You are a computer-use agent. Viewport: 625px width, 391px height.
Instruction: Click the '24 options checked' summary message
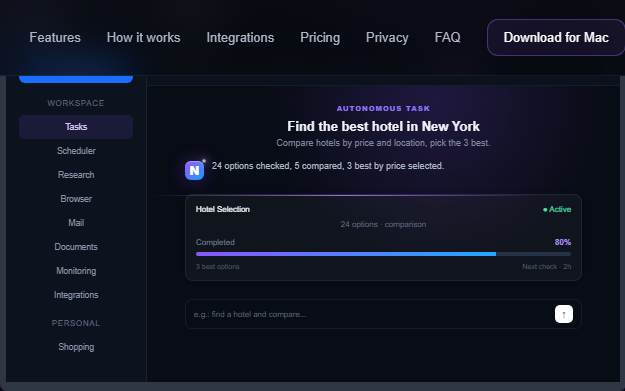[328, 166]
